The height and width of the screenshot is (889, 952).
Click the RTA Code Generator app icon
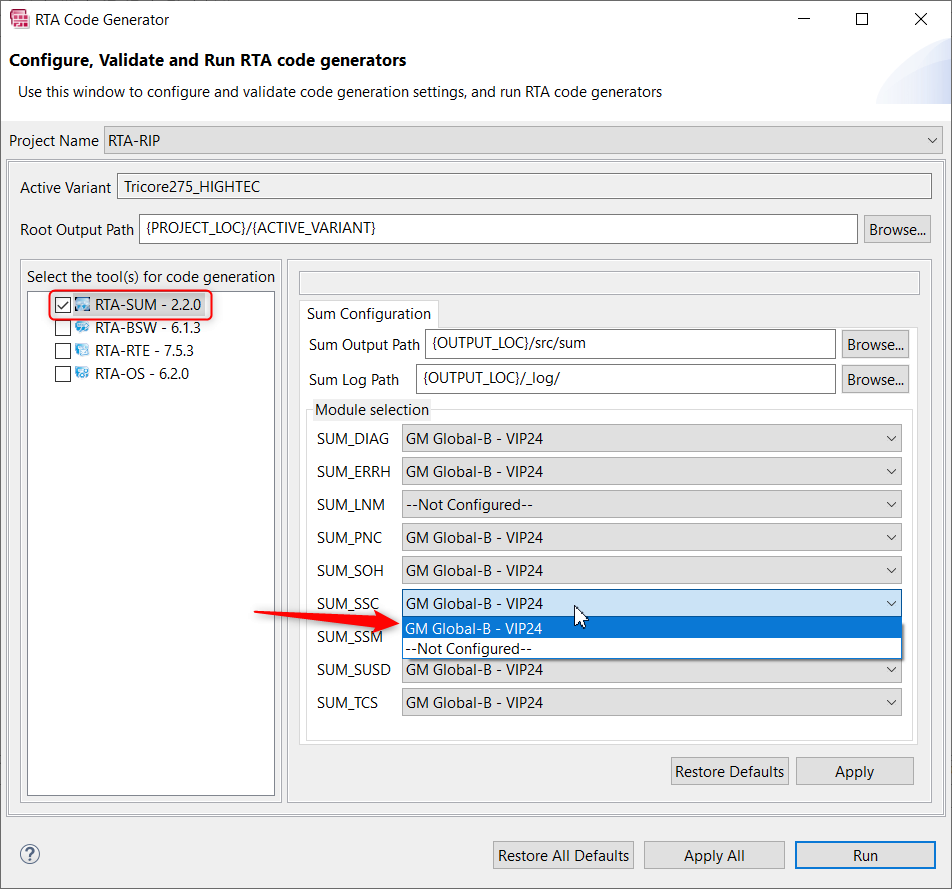coord(19,19)
